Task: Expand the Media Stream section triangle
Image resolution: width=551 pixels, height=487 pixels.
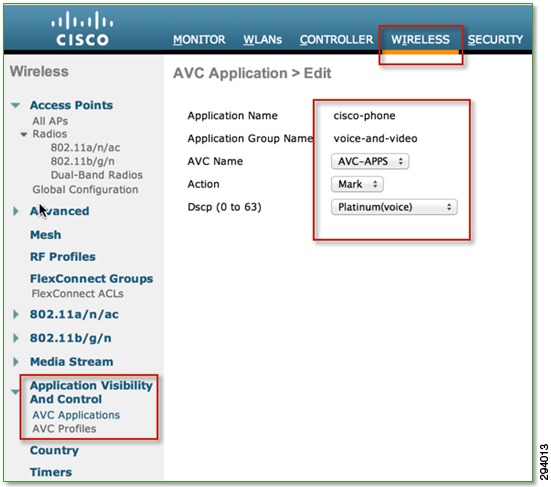Action: coord(16,362)
